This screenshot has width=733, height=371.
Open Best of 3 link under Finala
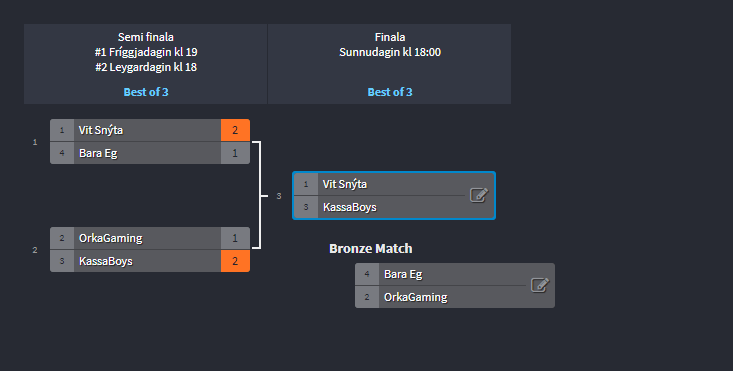[390, 92]
